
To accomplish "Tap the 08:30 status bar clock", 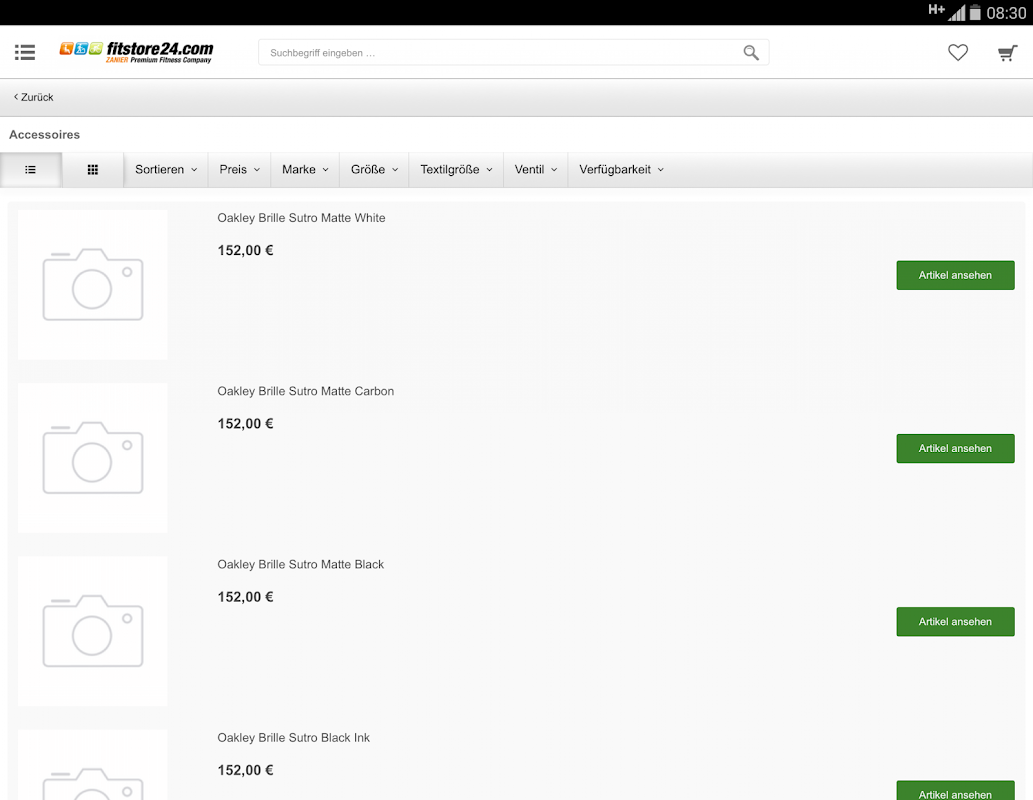I will point(1006,13).
